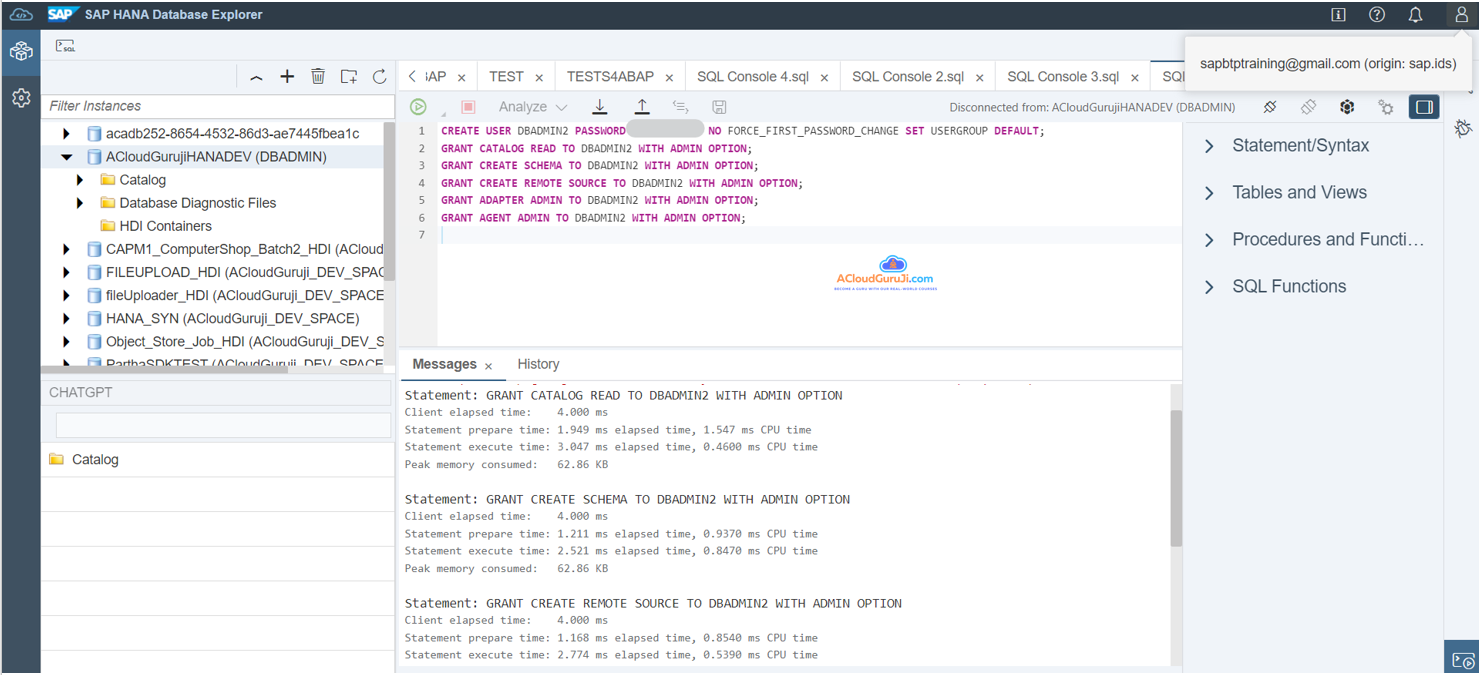Viewport: 1479px width, 675px height.
Task: Refresh the database instances list
Action: tap(379, 77)
